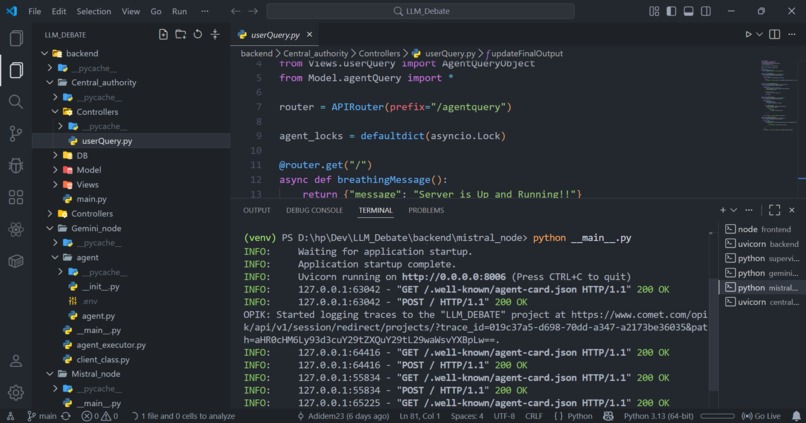Open the Go menu
This screenshot has width=806, height=423.
(156, 11)
